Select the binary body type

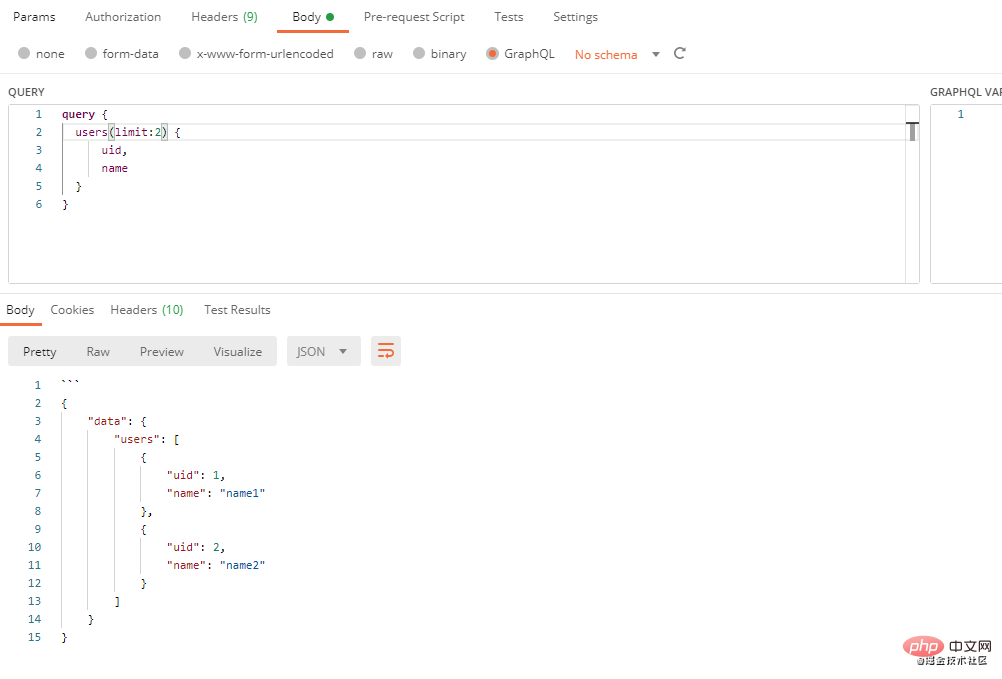click(x=440, y=54)
